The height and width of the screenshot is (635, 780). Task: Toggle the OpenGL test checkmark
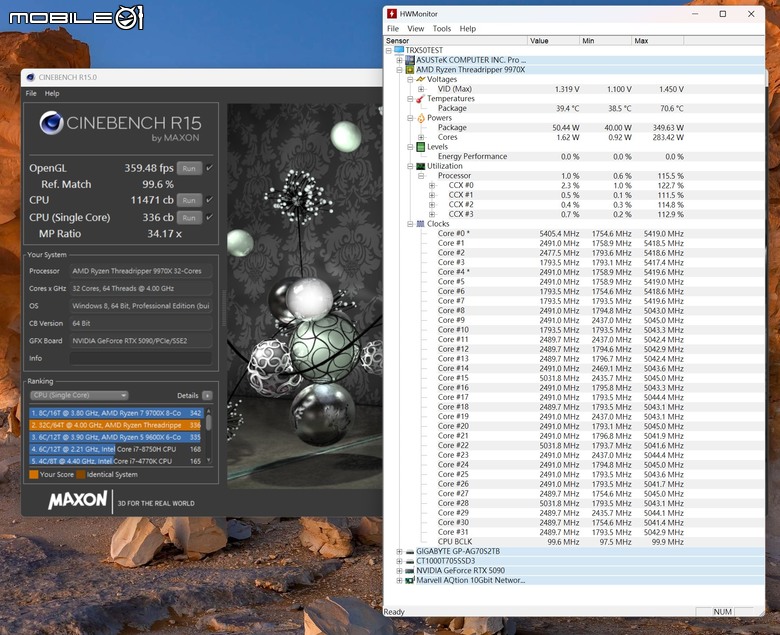(209, 168)
